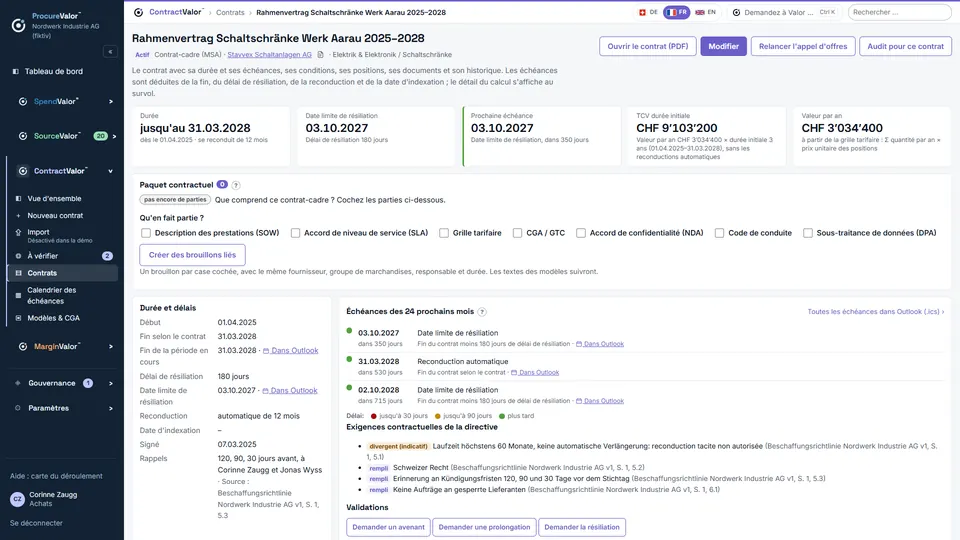Click Demander une prolongation

tap(484, 527)
